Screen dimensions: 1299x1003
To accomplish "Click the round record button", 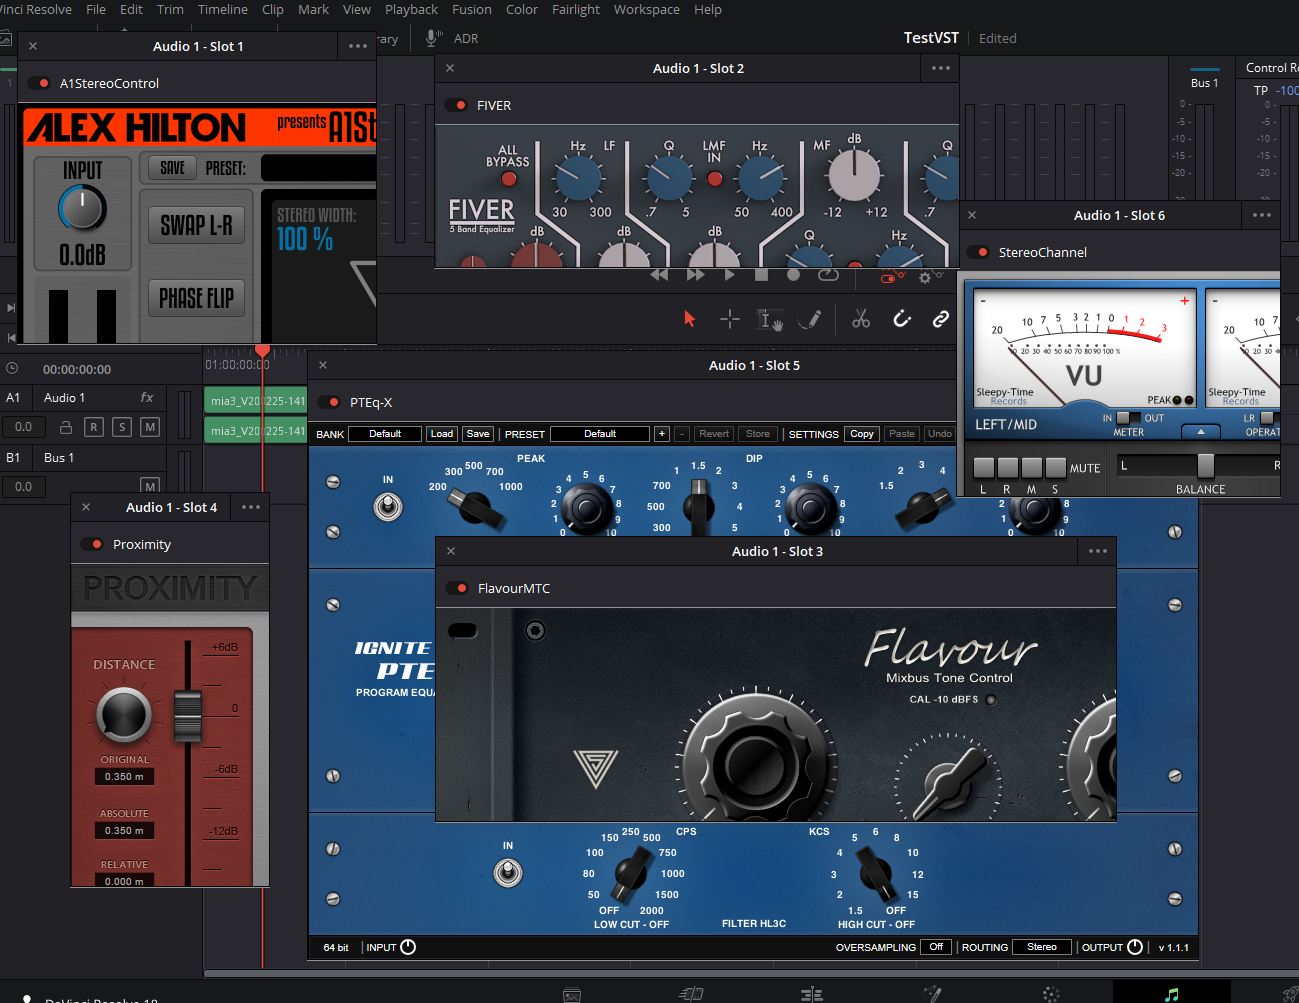I will pyautogui.click(x=793, y=275).
